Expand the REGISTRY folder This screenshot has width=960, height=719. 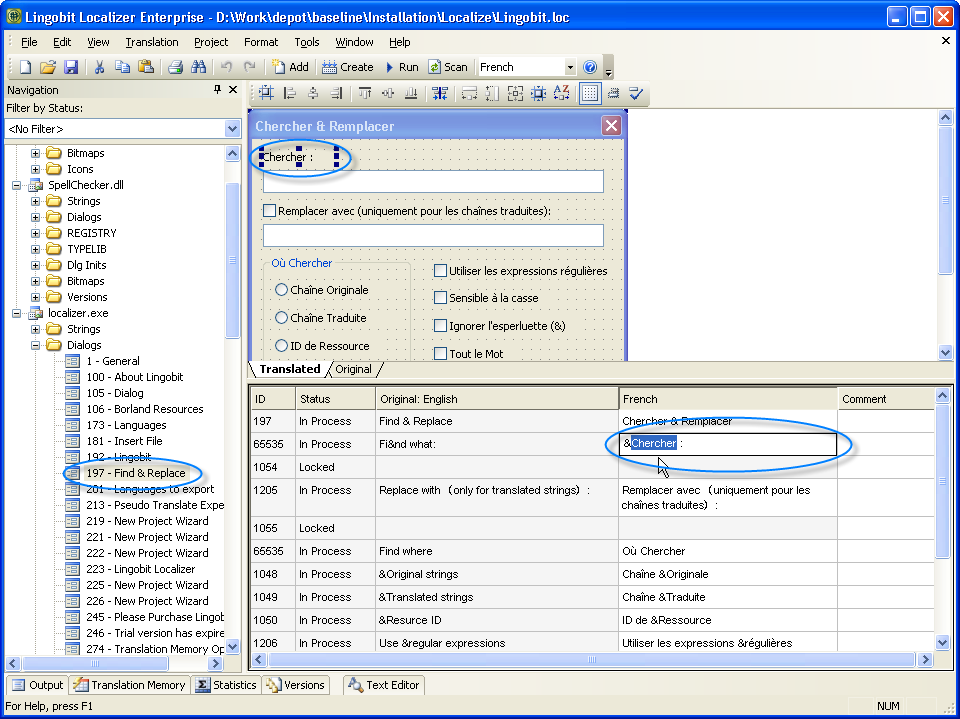pyautogui.click(x=36, y=233)
